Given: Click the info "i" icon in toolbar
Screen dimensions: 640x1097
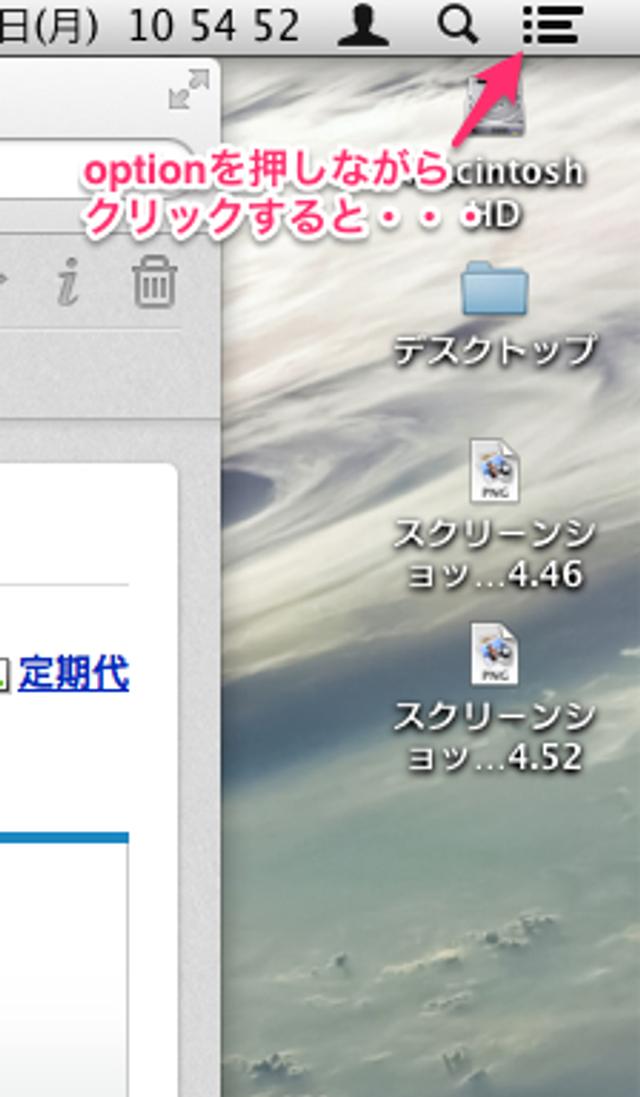Looking at the screenshot, I should point(68,282).
